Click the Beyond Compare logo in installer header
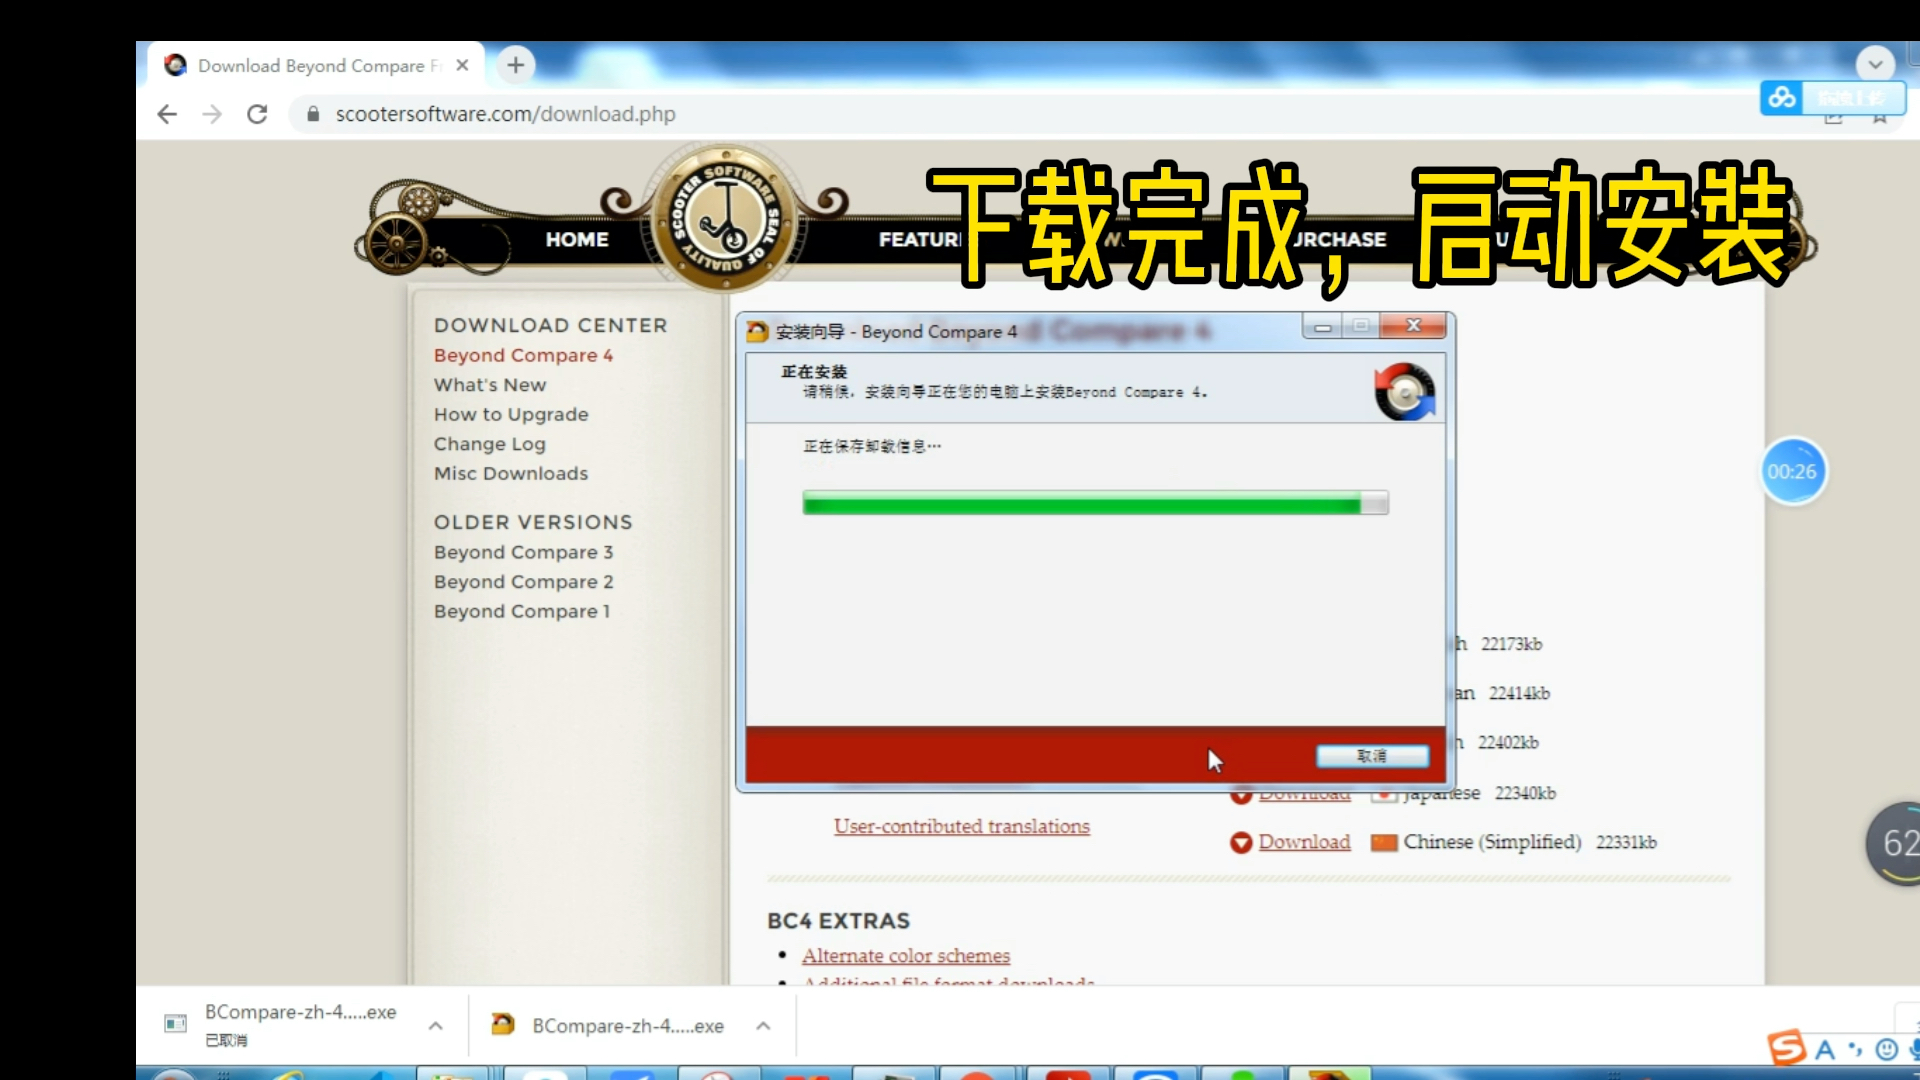 pos(1404,391)
